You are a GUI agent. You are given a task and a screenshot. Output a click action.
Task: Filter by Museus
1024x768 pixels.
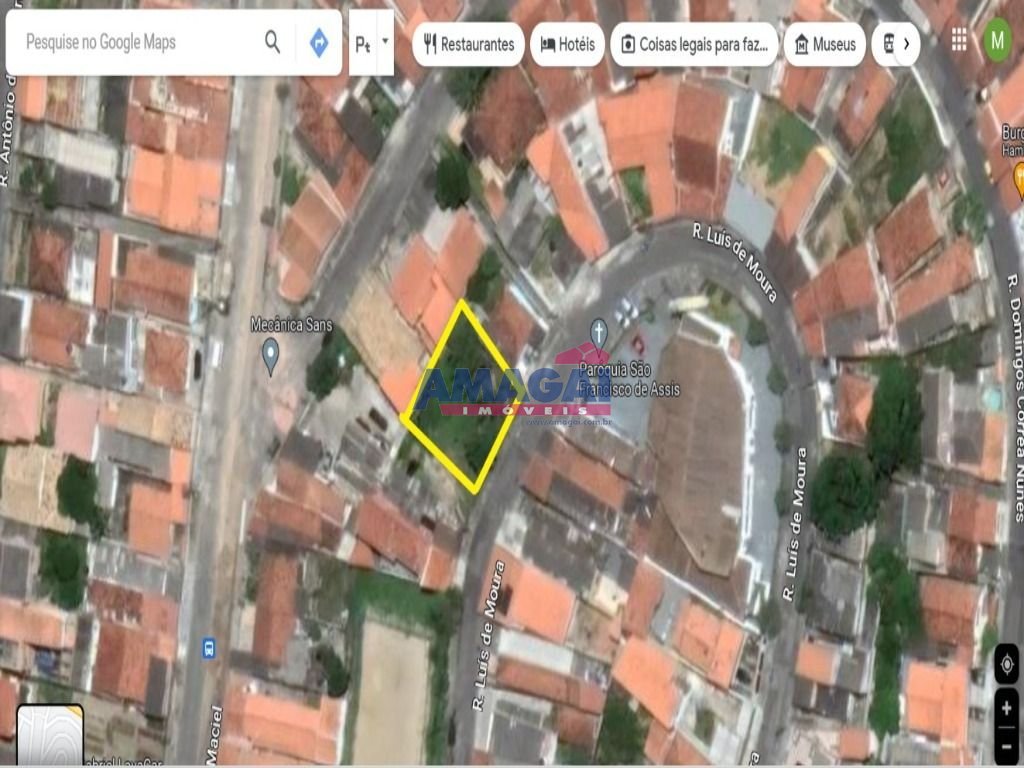click(824, 44)
